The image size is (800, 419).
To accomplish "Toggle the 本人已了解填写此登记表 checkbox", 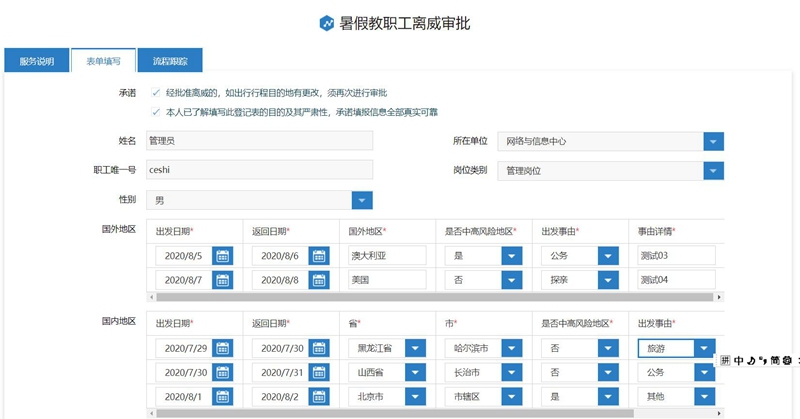I will click(155, 112).
